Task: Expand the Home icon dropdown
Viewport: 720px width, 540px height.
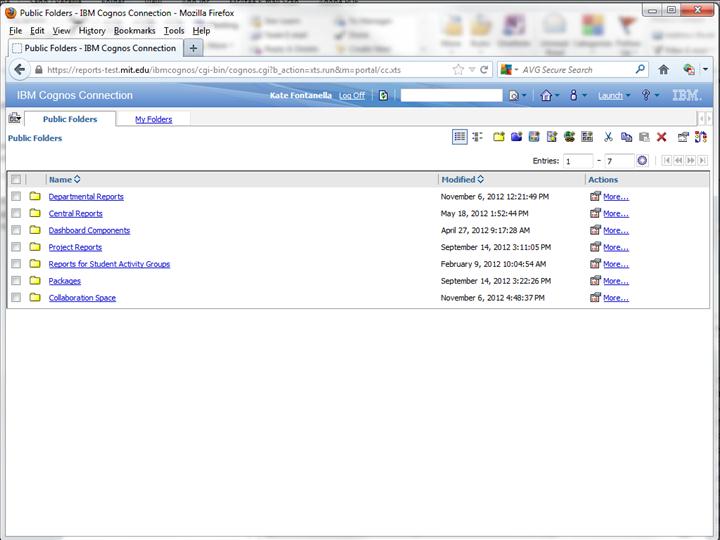Action: pos(549,96)
